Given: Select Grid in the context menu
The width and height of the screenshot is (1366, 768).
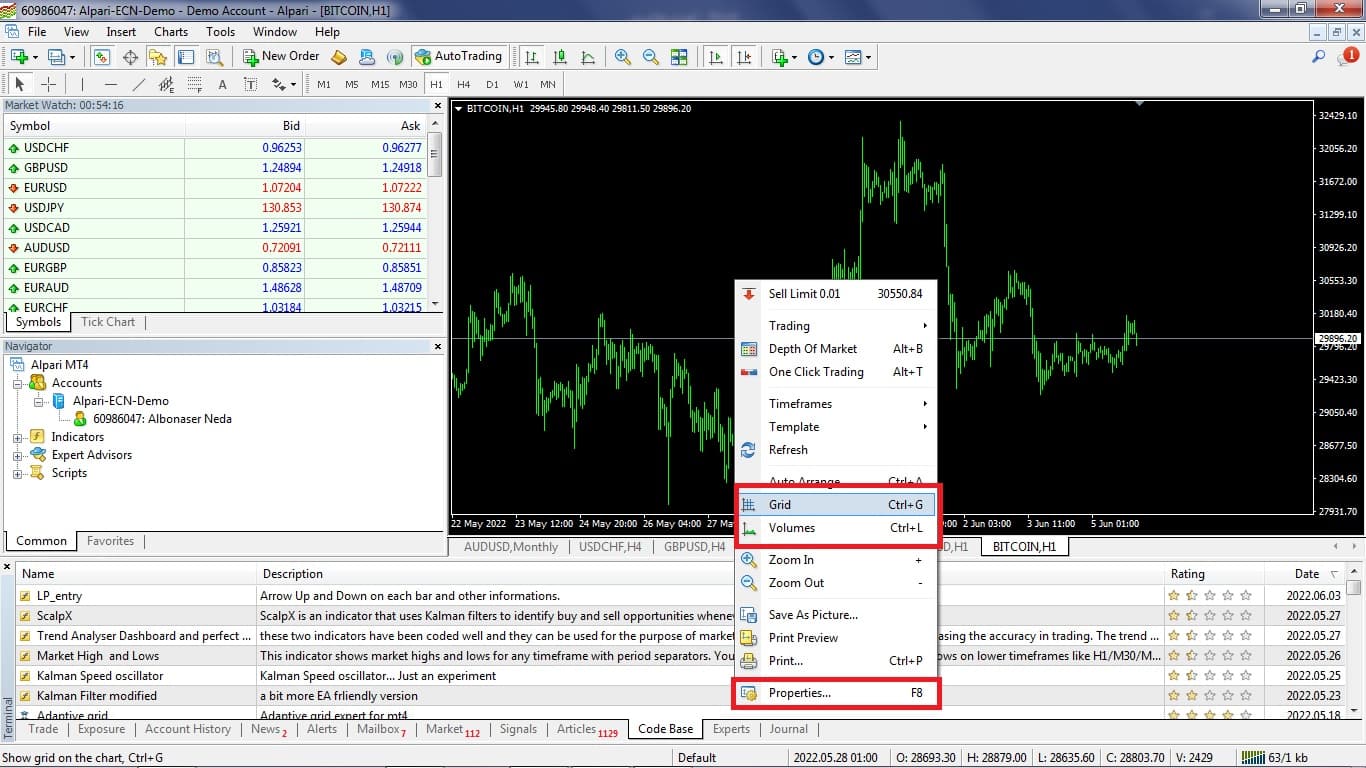Looking at the screenshot, I should 836,505.
